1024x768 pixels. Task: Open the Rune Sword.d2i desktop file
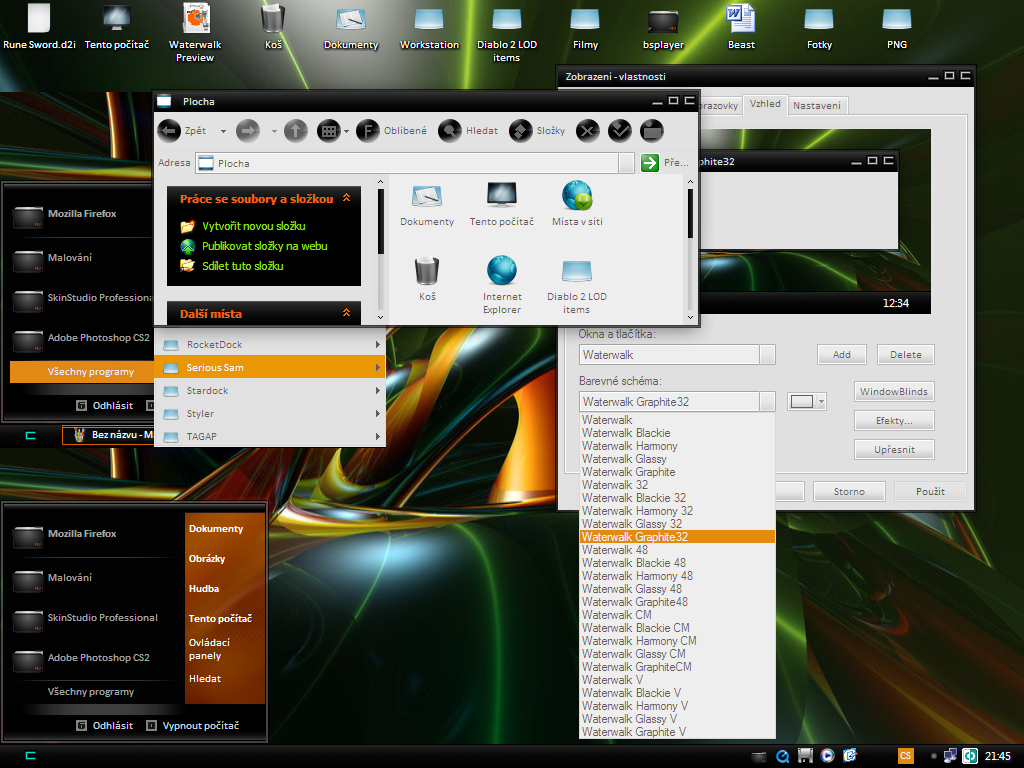tap(39, 27)
